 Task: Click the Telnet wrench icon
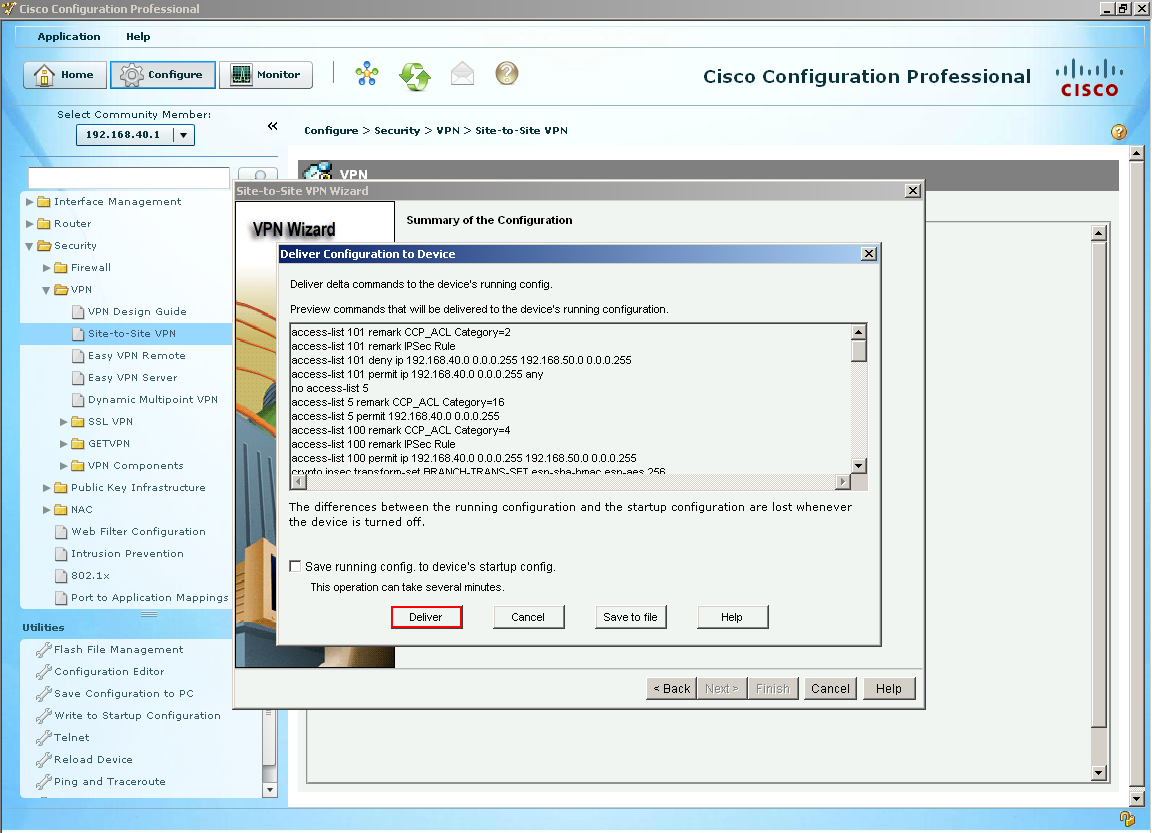(43, 738)
